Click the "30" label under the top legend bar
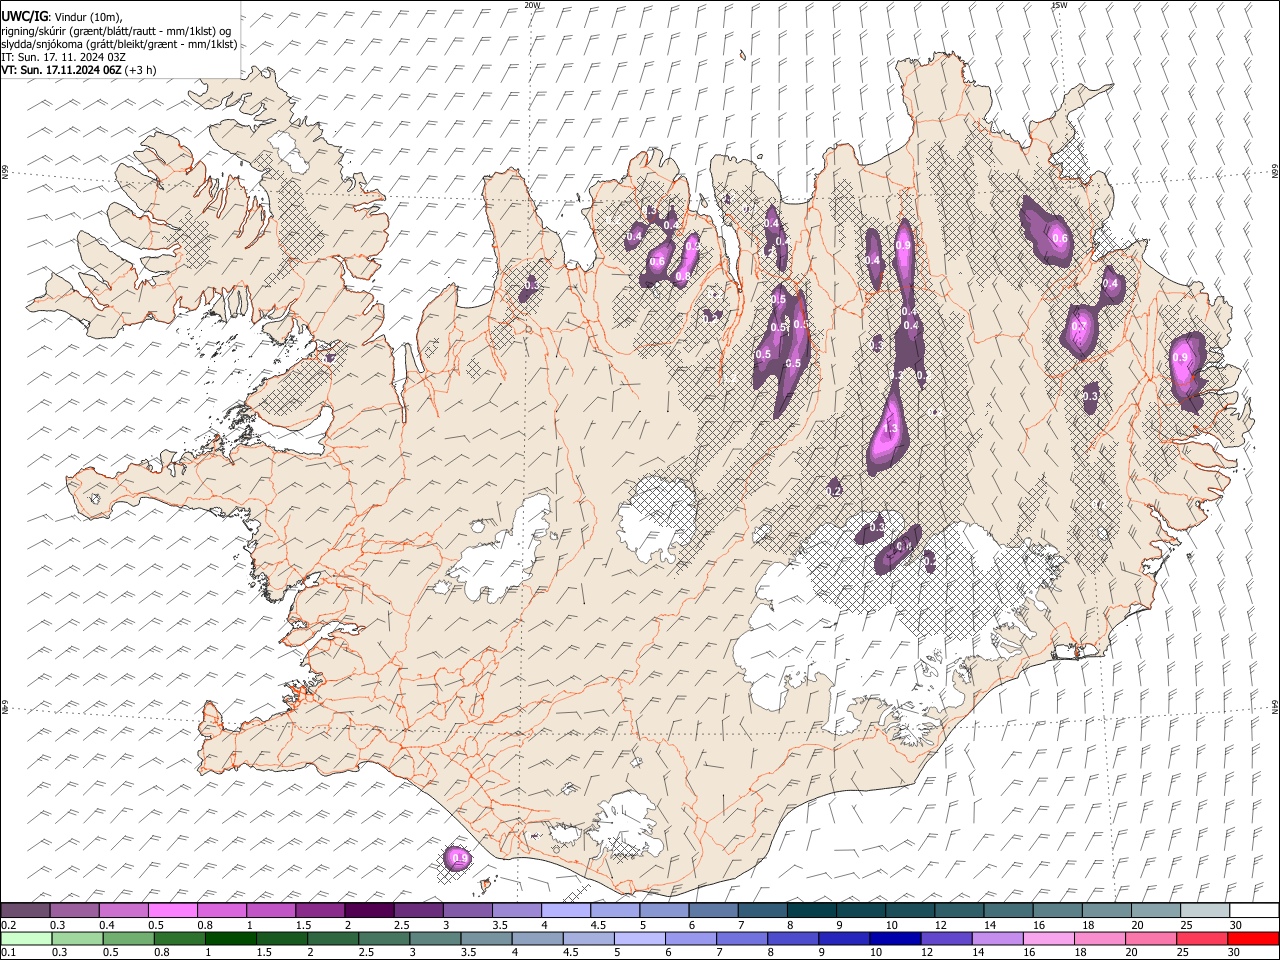This screenshot has width=1280, height=960. pyautogui.click(x=1235, y=925)
